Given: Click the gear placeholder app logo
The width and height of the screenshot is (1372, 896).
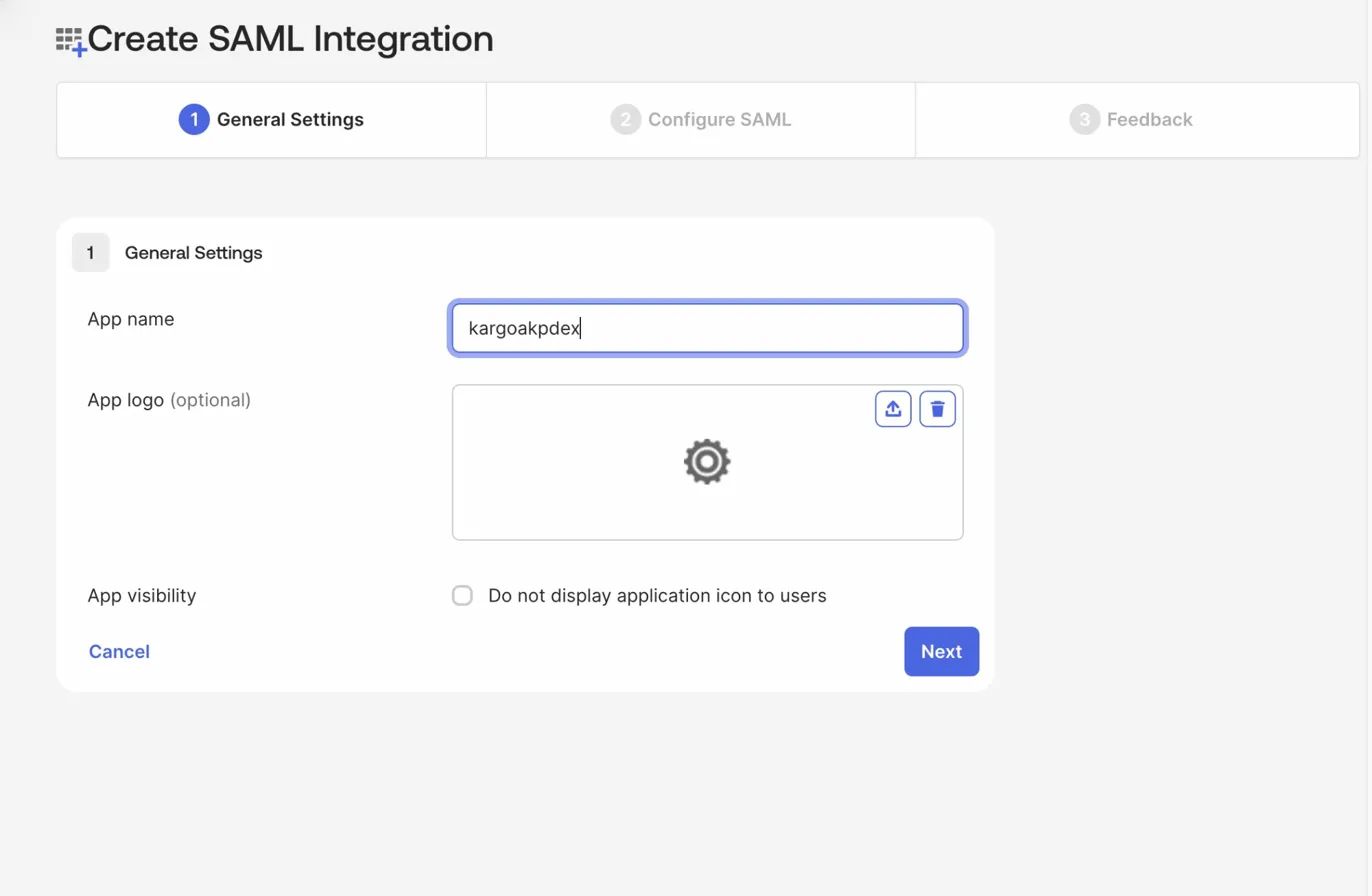Looking at the screenshot, I should (707, 462).
